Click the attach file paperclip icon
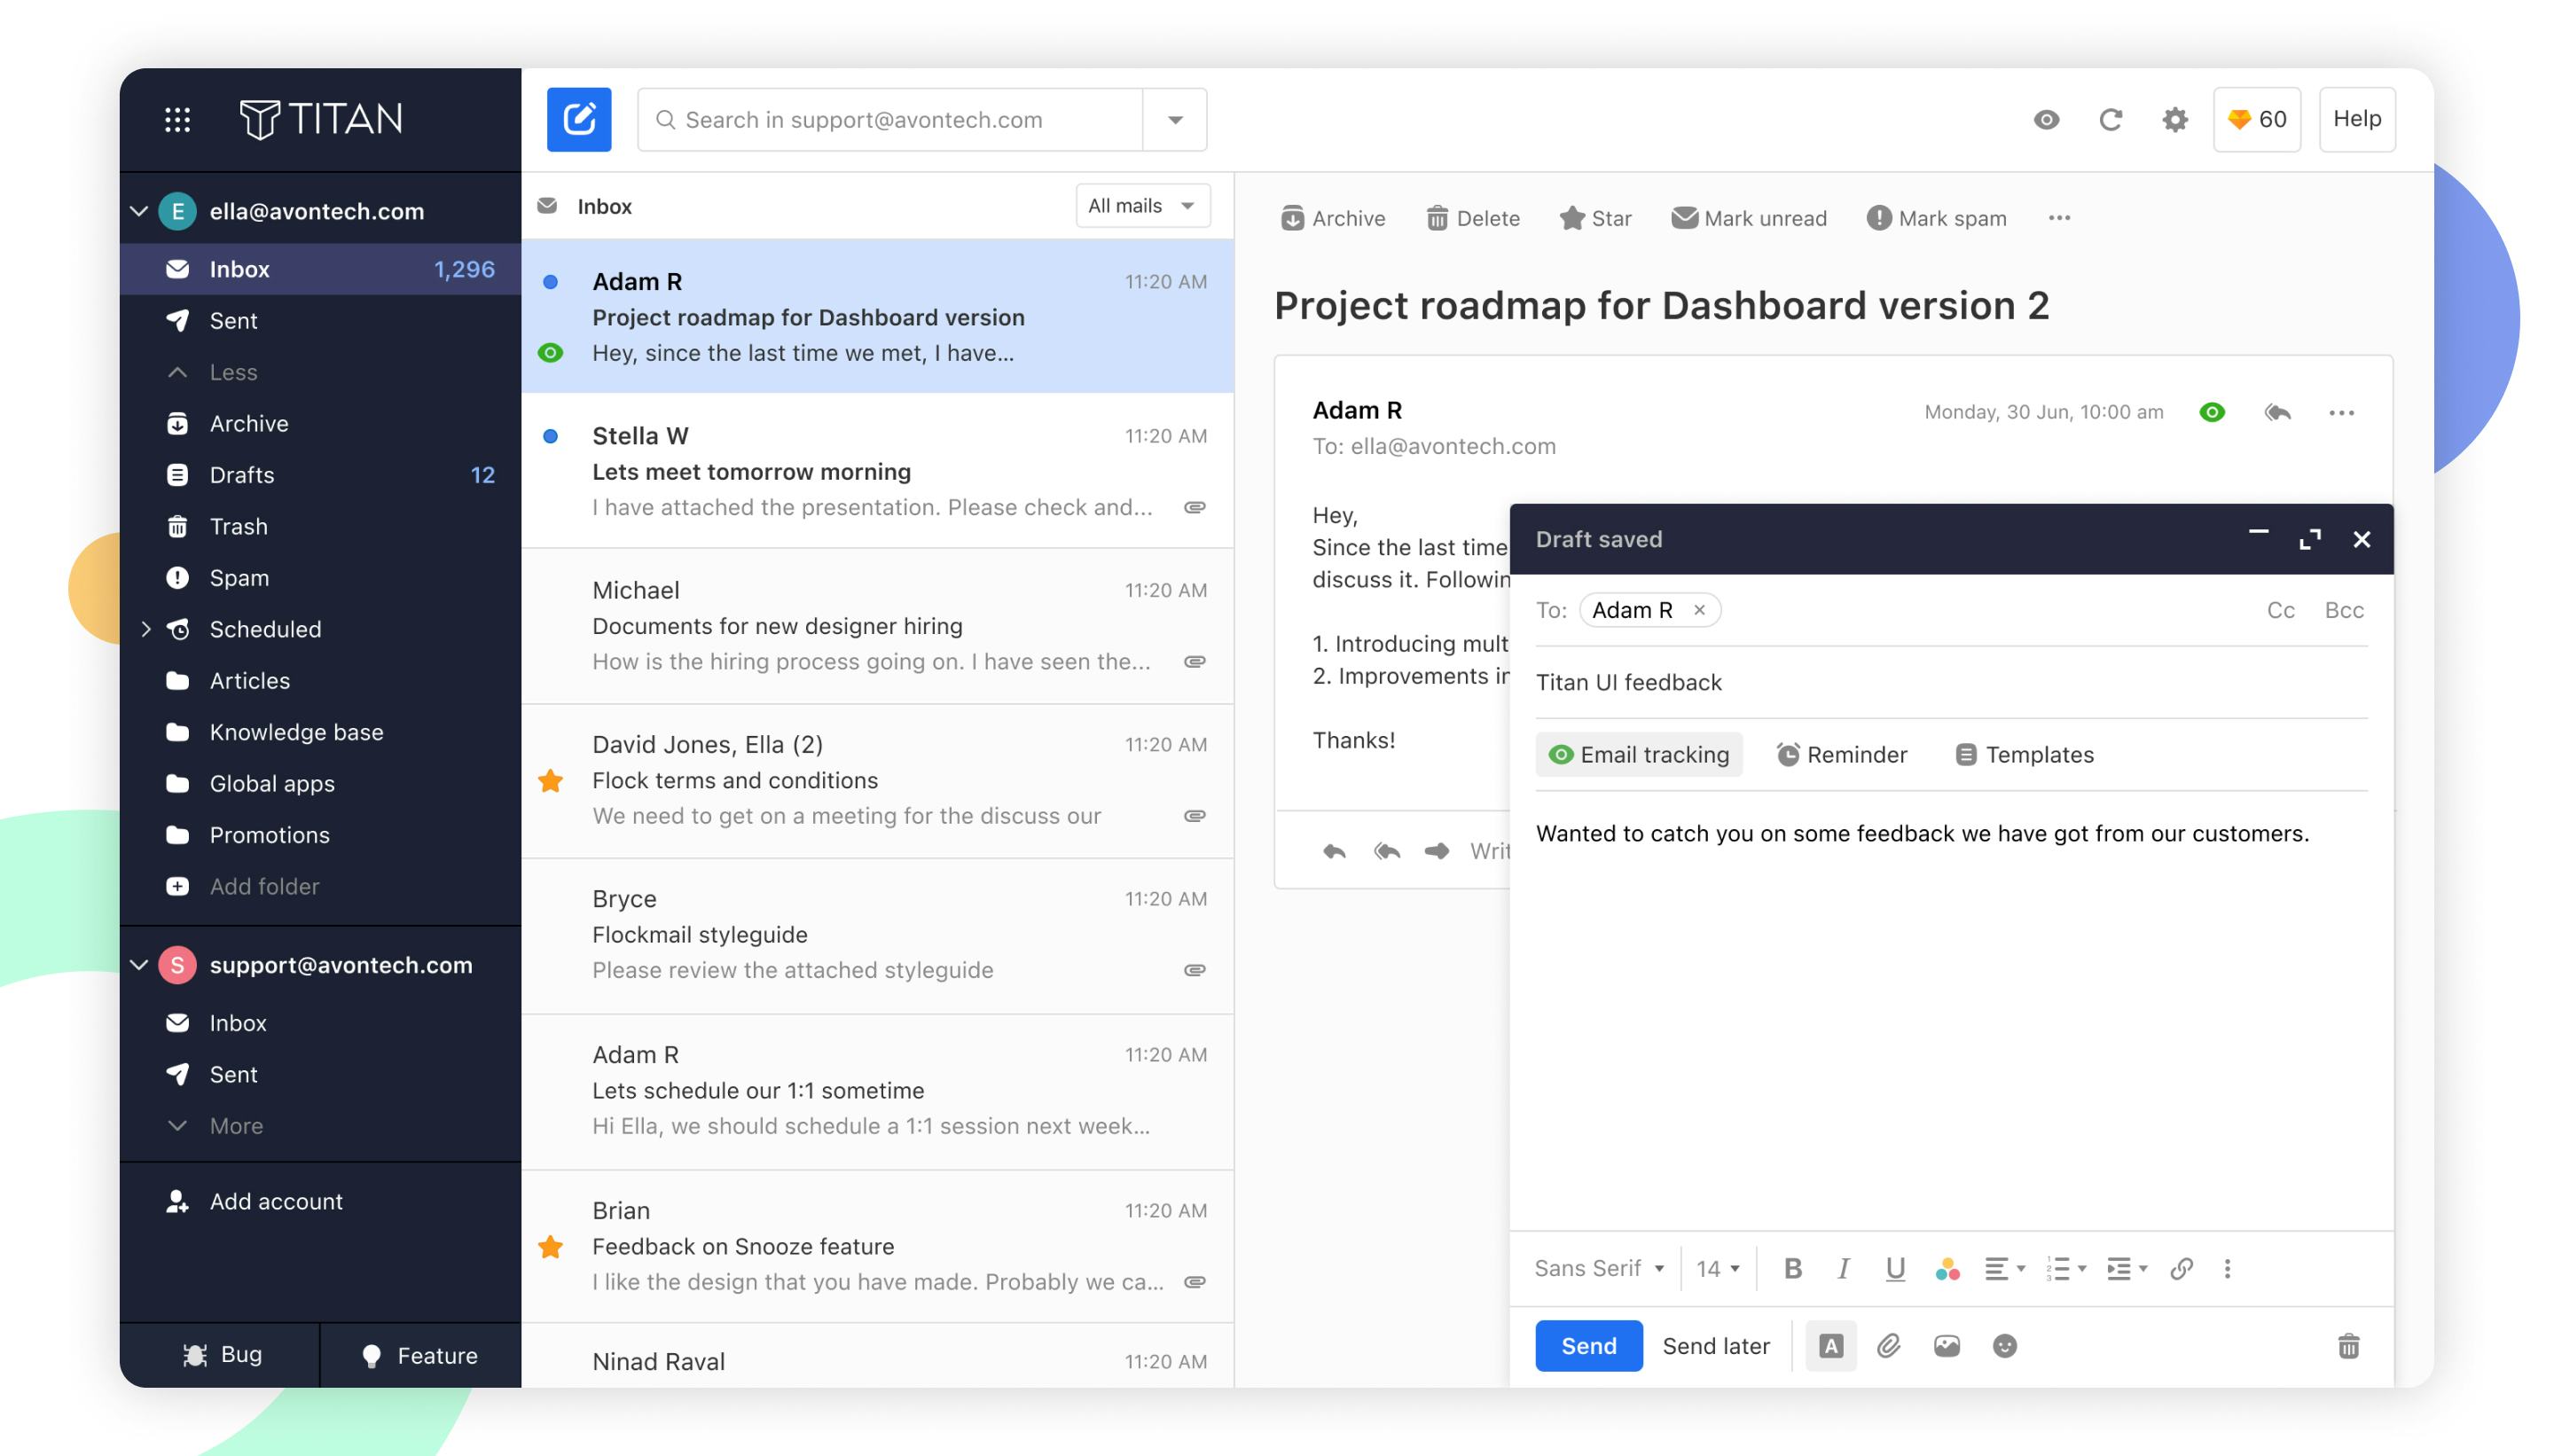 (1887, 1345)
